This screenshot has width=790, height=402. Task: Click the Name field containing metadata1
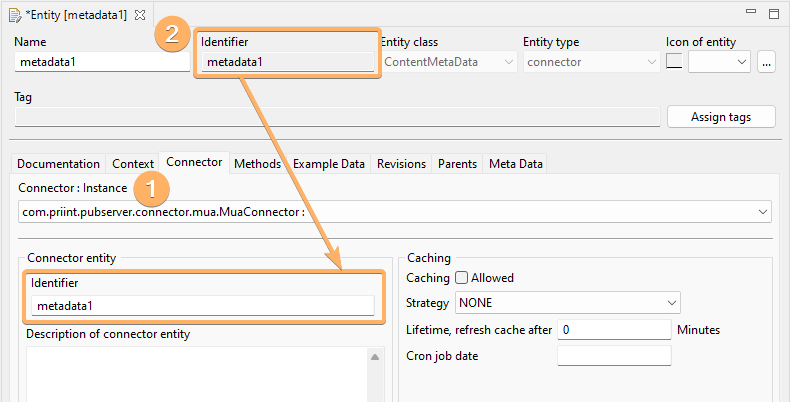(100, 62)
